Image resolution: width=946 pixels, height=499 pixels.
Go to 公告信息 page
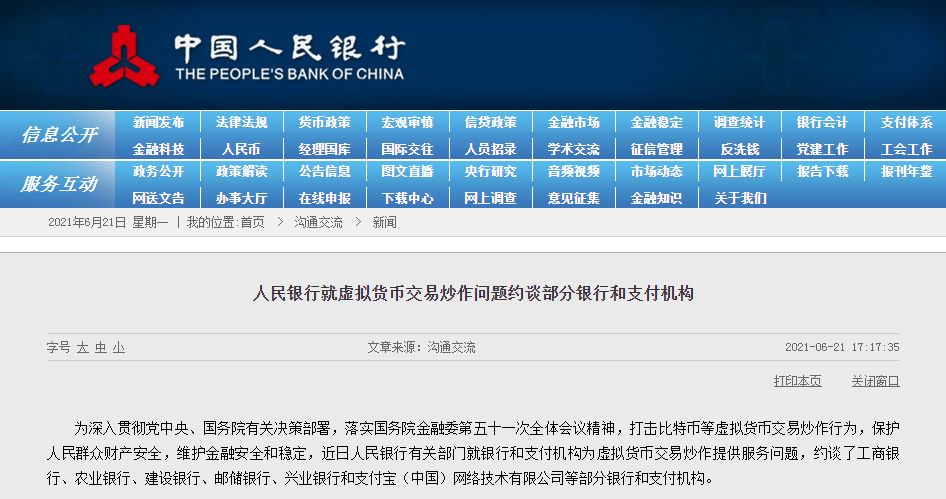325,171
